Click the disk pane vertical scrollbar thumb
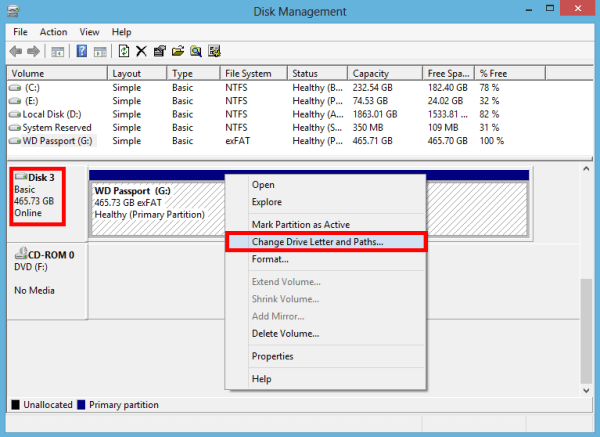The height and width of the screenshot is (437, 600). [x=586, y=331]
